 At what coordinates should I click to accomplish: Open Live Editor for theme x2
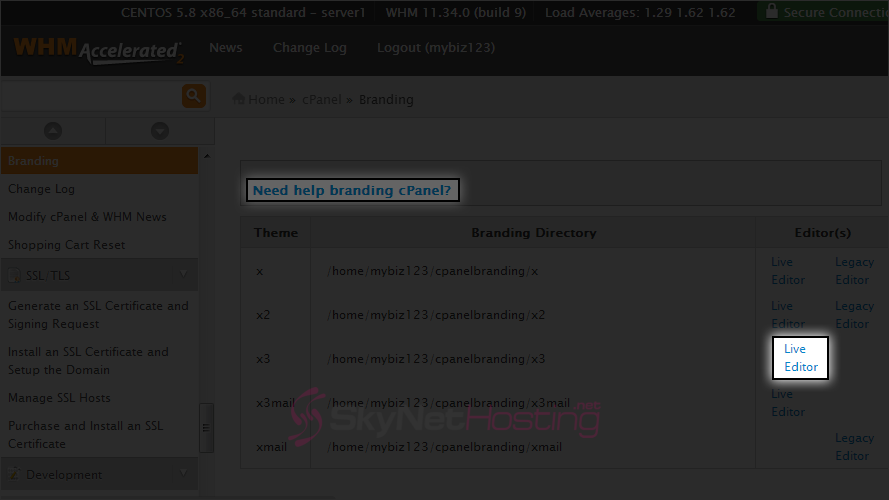pos(788,315)
